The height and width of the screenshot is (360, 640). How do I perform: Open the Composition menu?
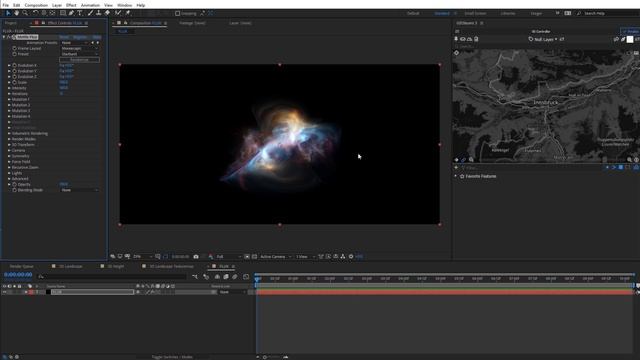[x=36, y=5]
